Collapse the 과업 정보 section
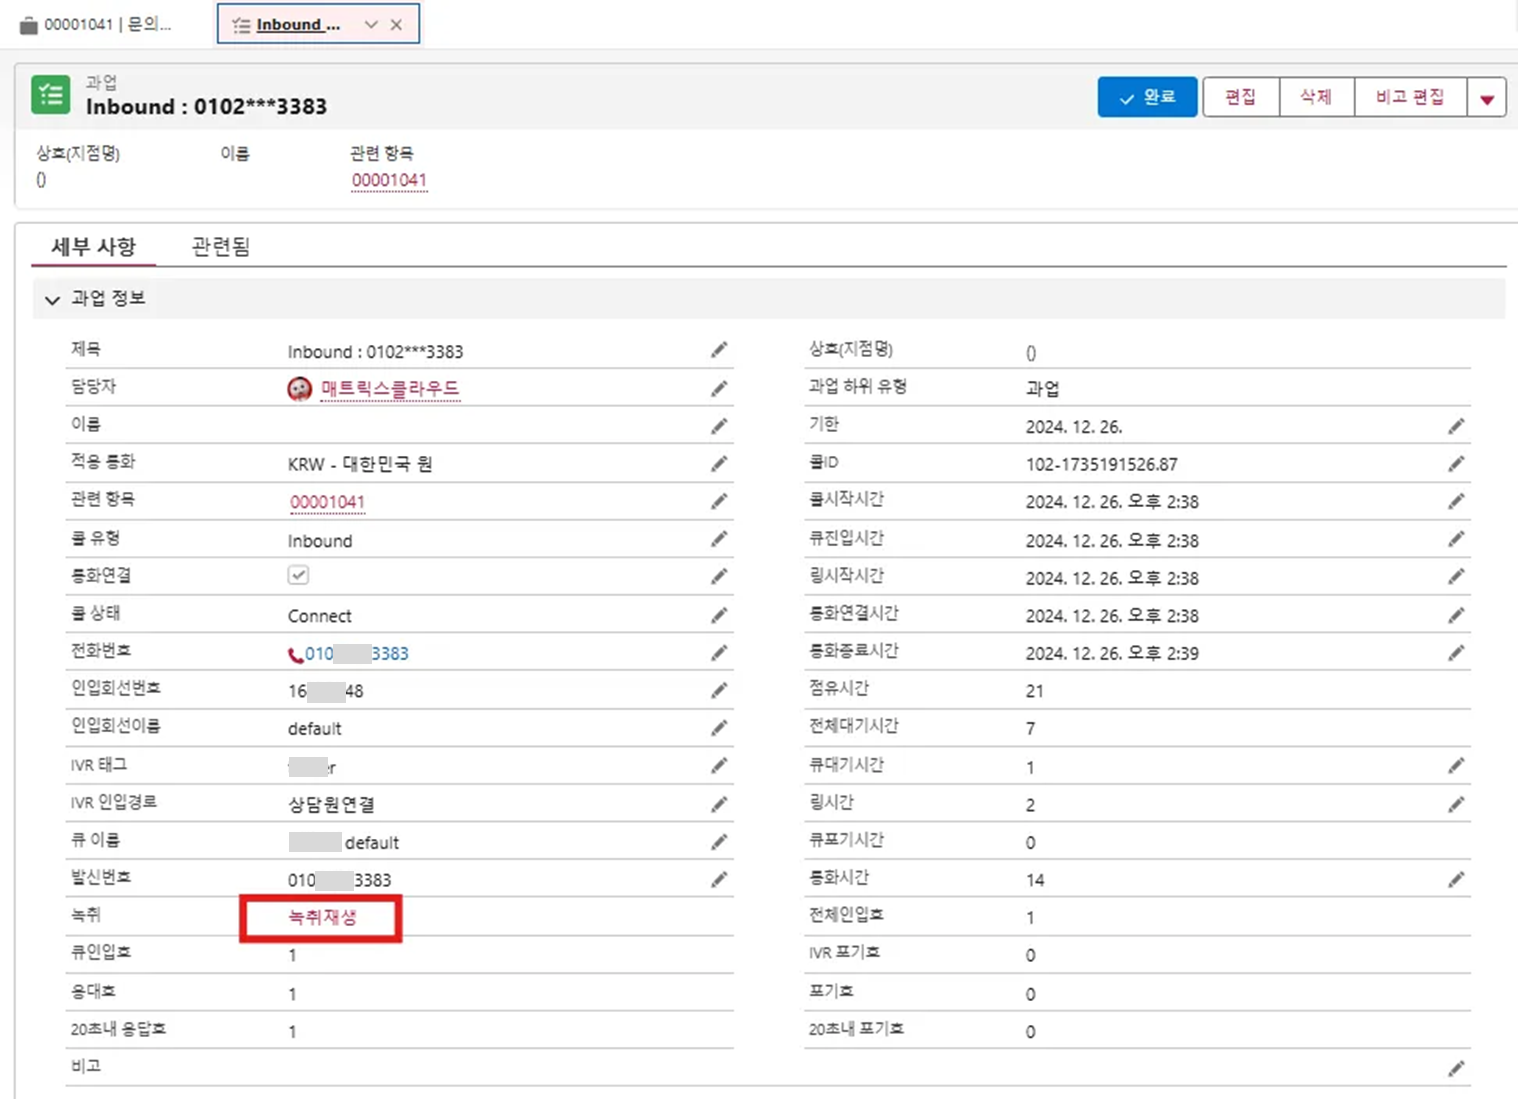 pyautogui.click(x=51, y=298)
